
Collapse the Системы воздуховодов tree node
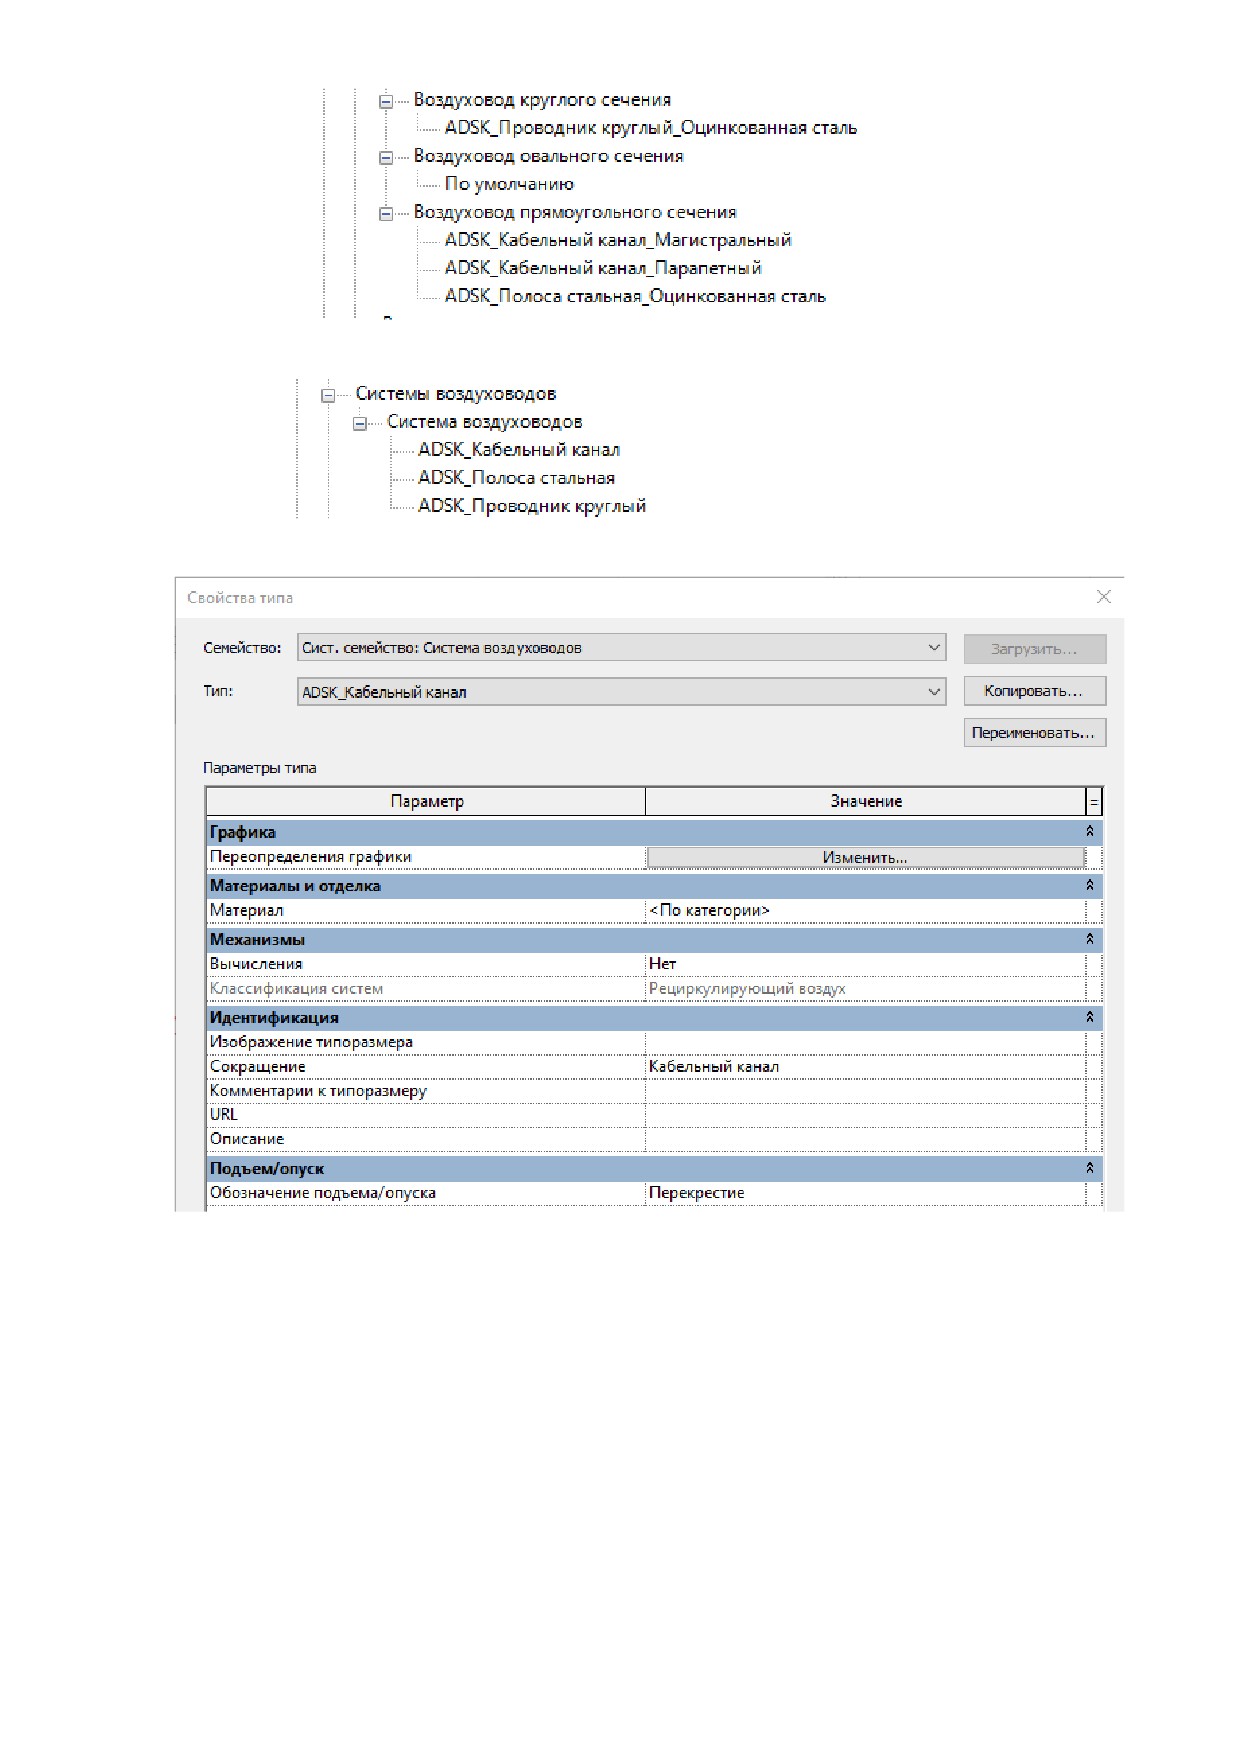click(x=328, y=396)
